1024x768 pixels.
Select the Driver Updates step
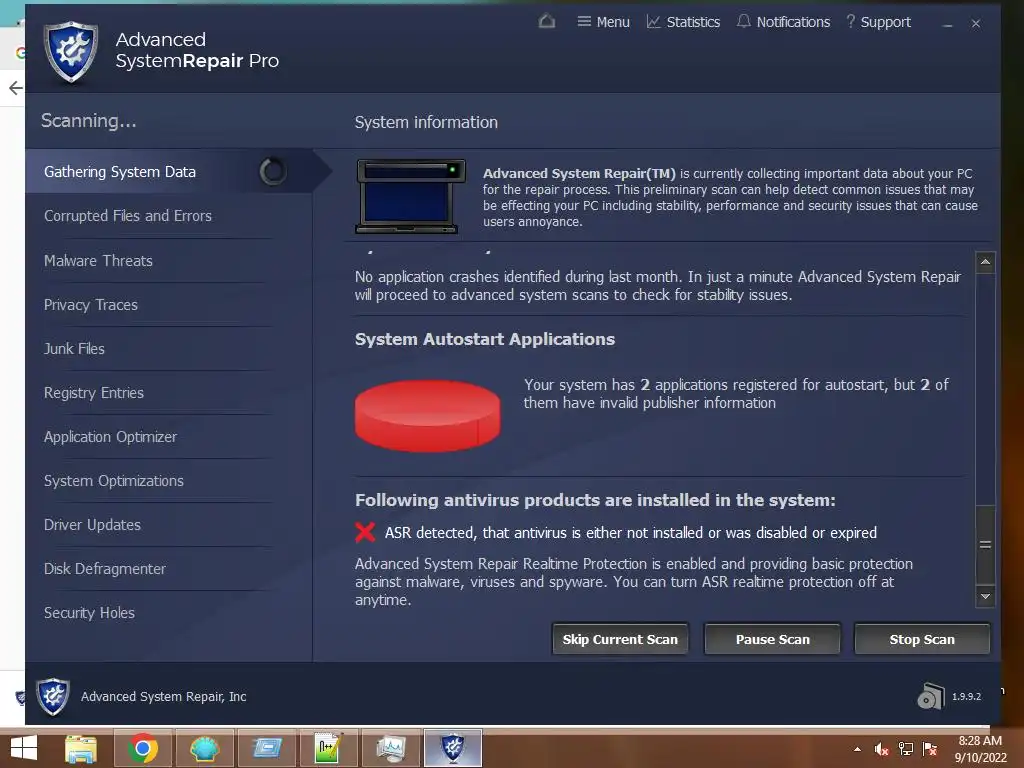tap(92, 525)
